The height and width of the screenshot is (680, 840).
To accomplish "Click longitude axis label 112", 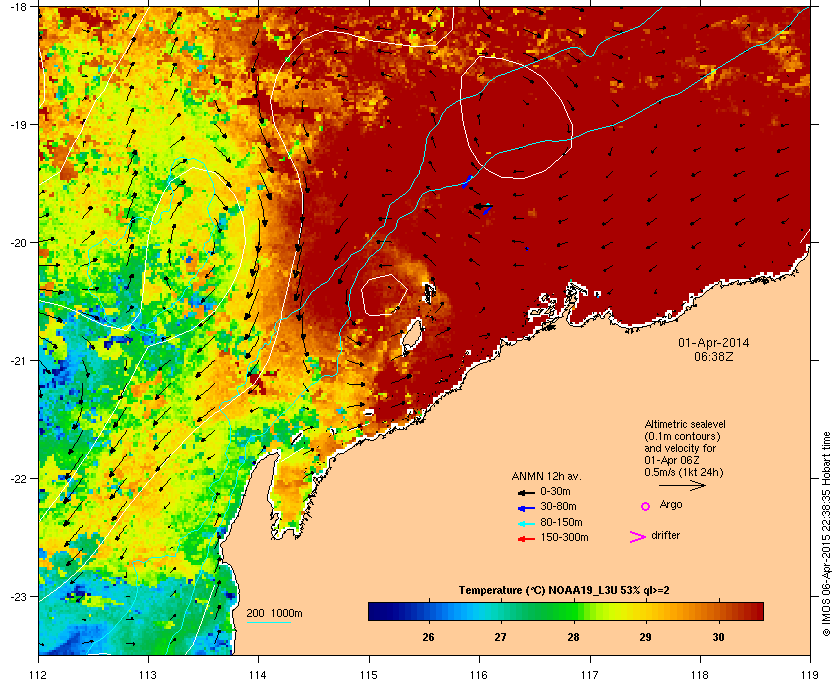I will (39, 675).
